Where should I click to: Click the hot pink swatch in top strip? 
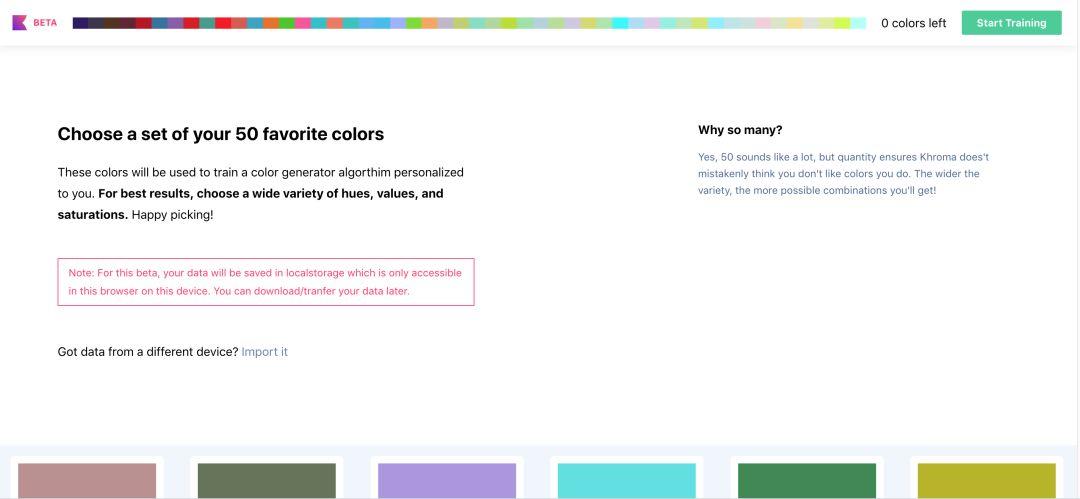click(x=302, y=23)
